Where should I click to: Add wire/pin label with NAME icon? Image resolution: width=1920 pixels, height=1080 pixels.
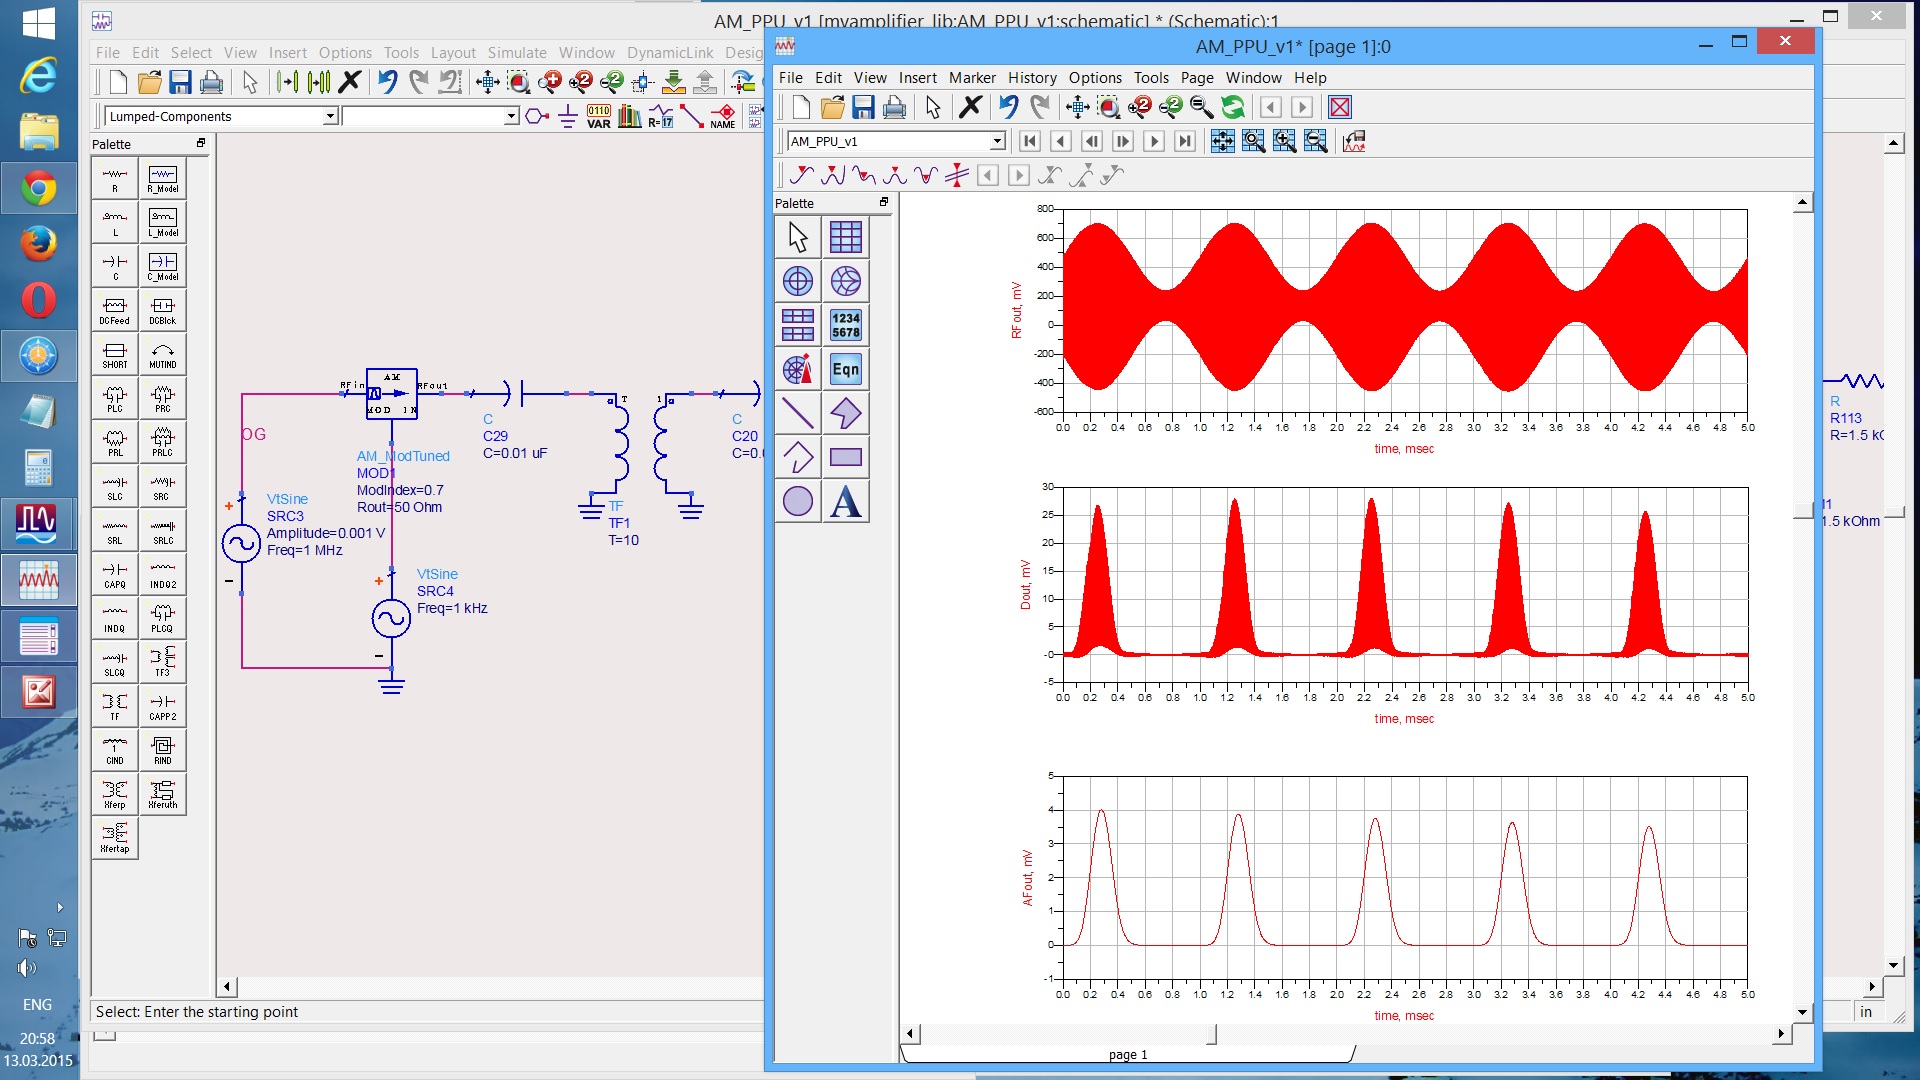[723, 116]
